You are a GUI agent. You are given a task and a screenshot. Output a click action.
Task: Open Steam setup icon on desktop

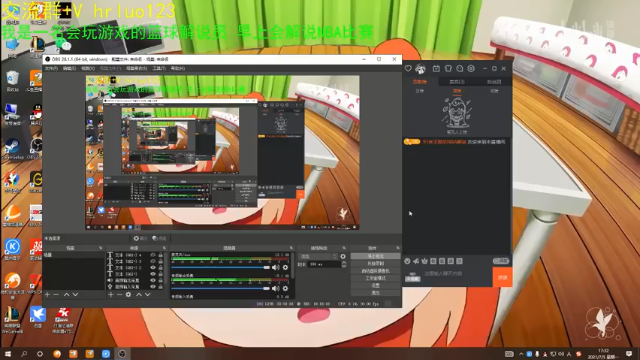pyautogui.click(x=12, y=149)
